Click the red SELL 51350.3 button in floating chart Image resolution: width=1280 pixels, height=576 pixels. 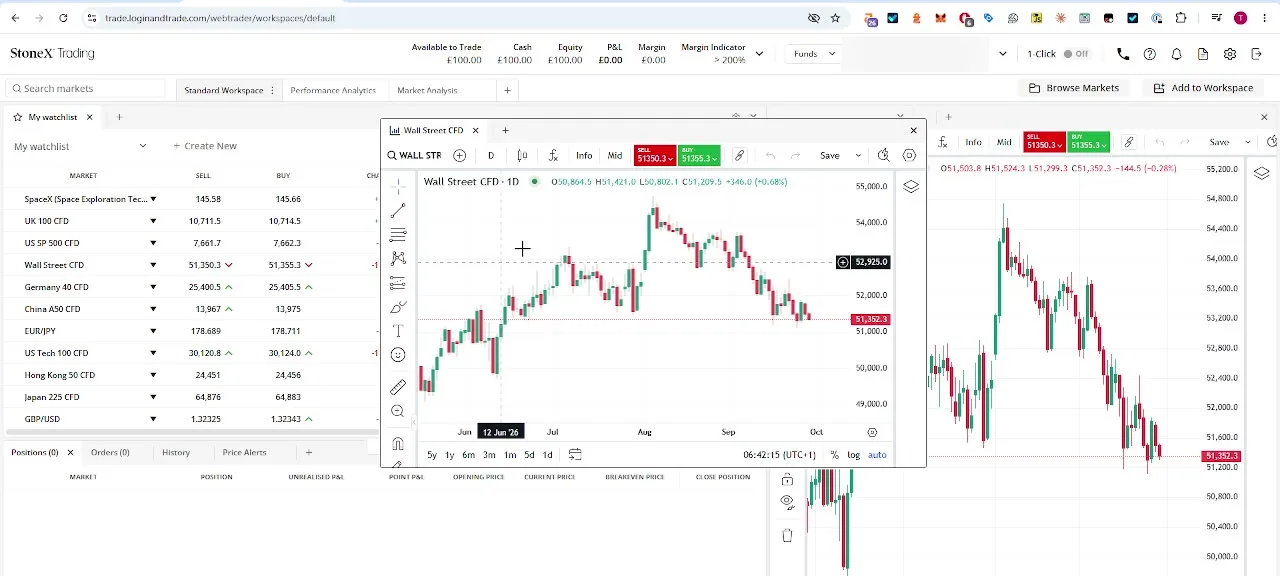(x=655, y=155)
